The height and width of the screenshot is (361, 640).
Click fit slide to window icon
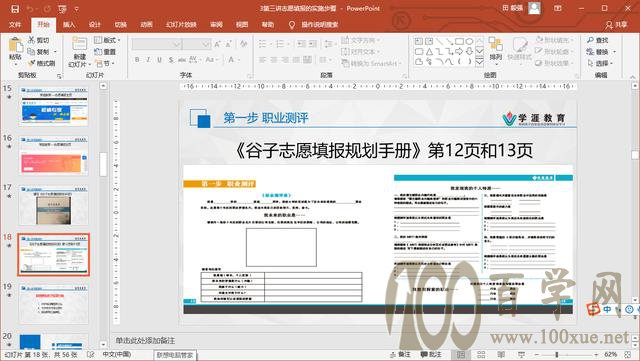[628, 354]
